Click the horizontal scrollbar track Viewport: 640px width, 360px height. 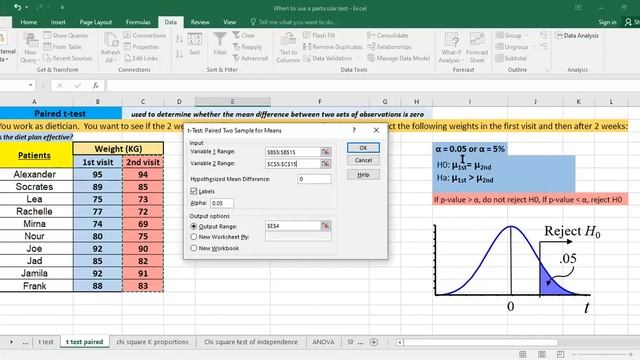point(480,342)
